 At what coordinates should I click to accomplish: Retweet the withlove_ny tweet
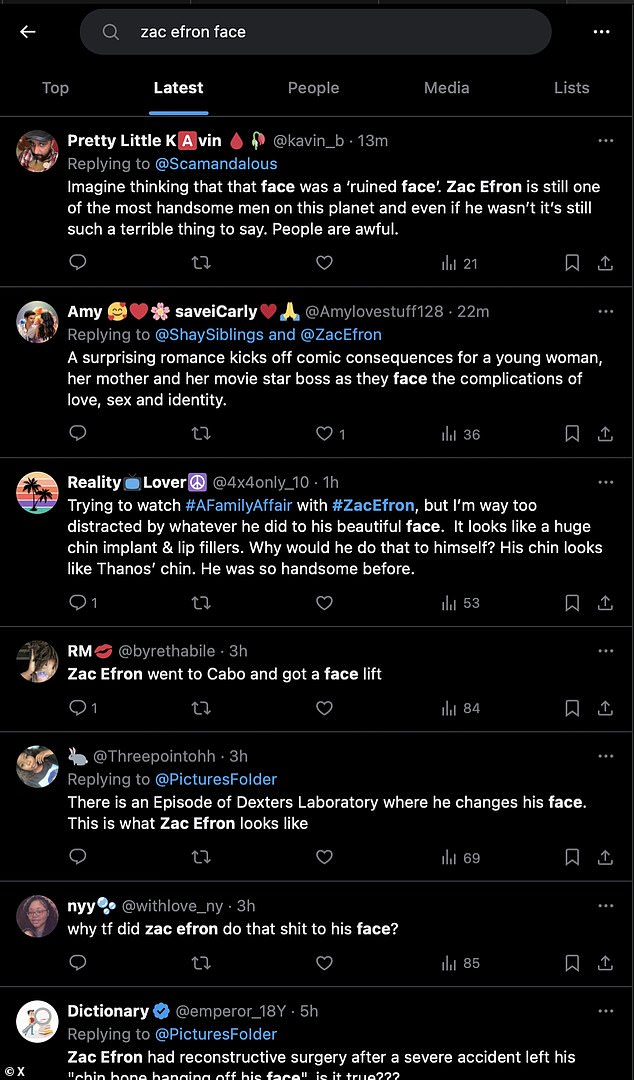click(x=201, y=963)
